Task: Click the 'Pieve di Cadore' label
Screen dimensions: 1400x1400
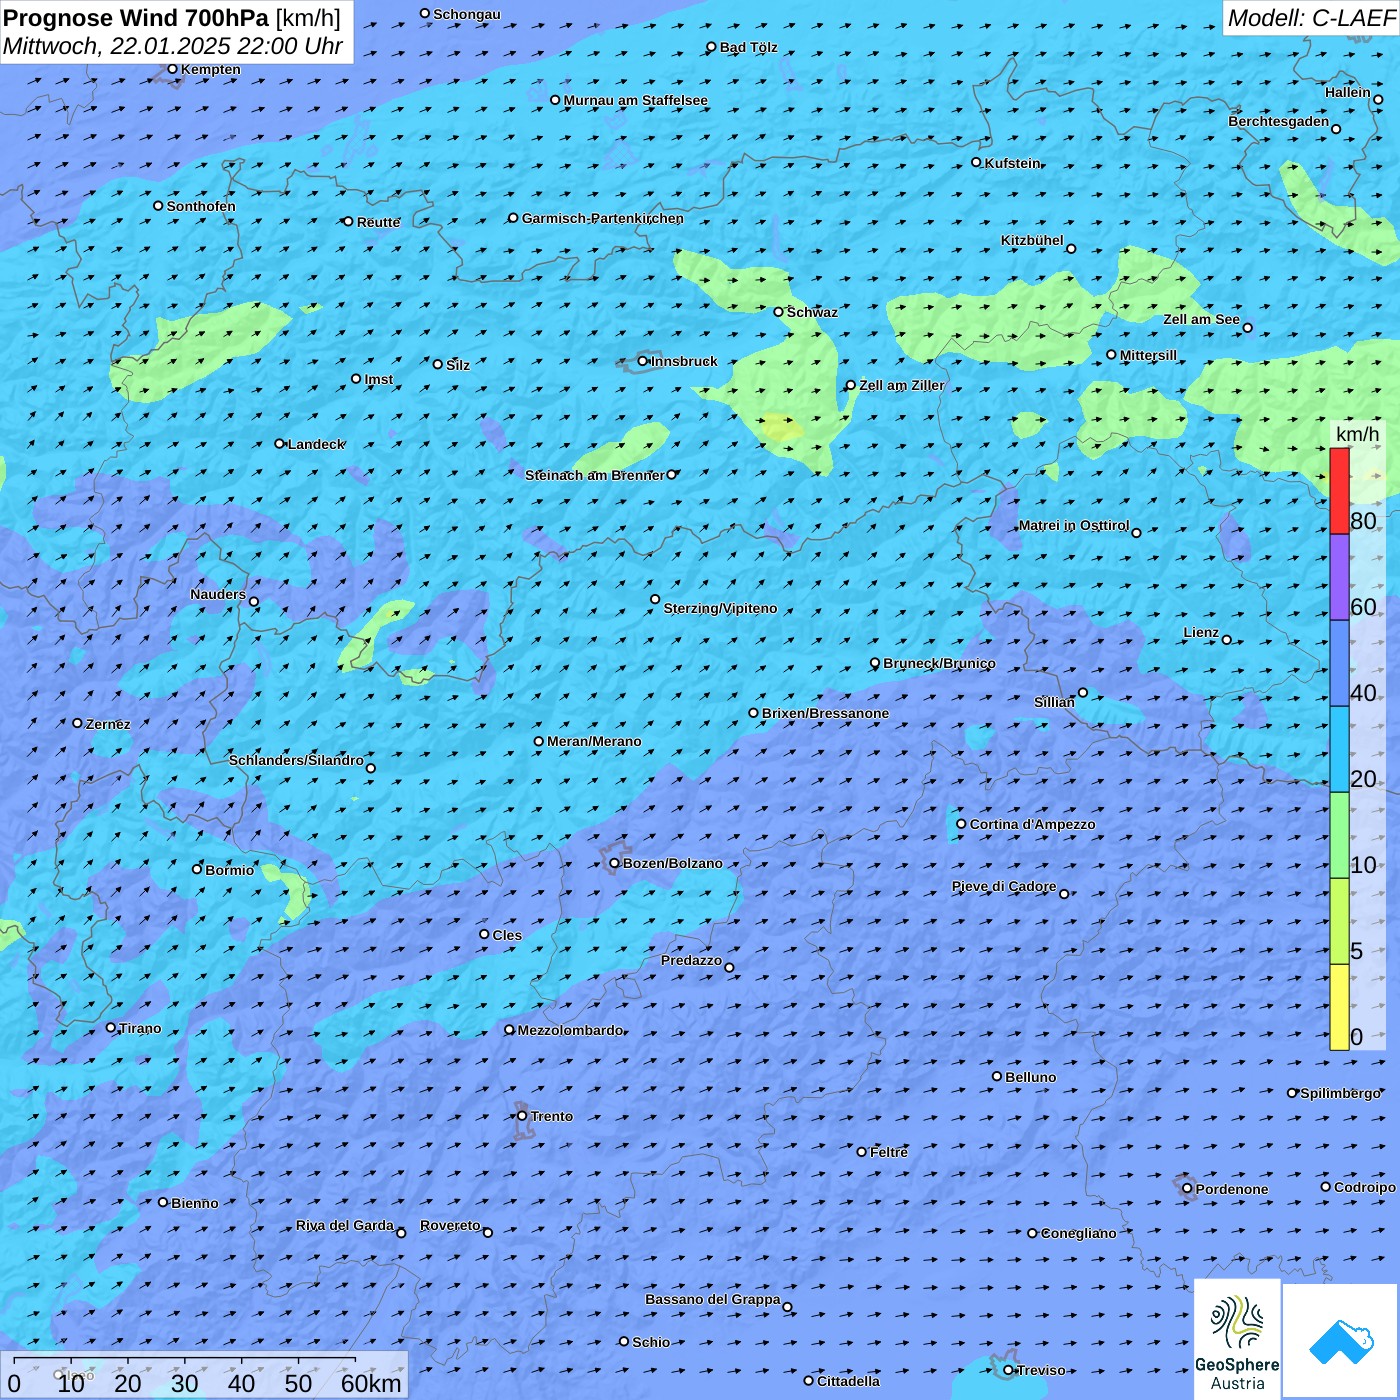Action: [x=1004, y=886]
